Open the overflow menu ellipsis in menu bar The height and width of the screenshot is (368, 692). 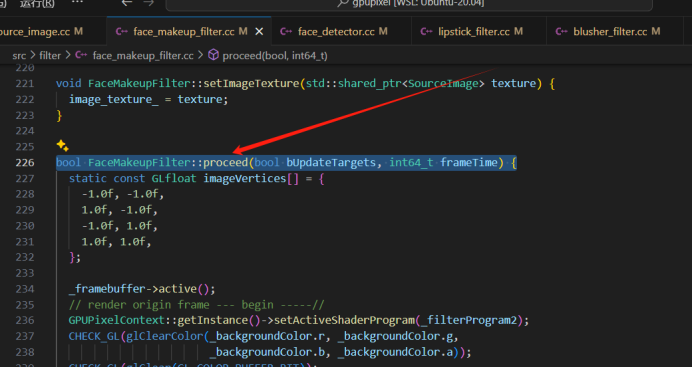76,2
